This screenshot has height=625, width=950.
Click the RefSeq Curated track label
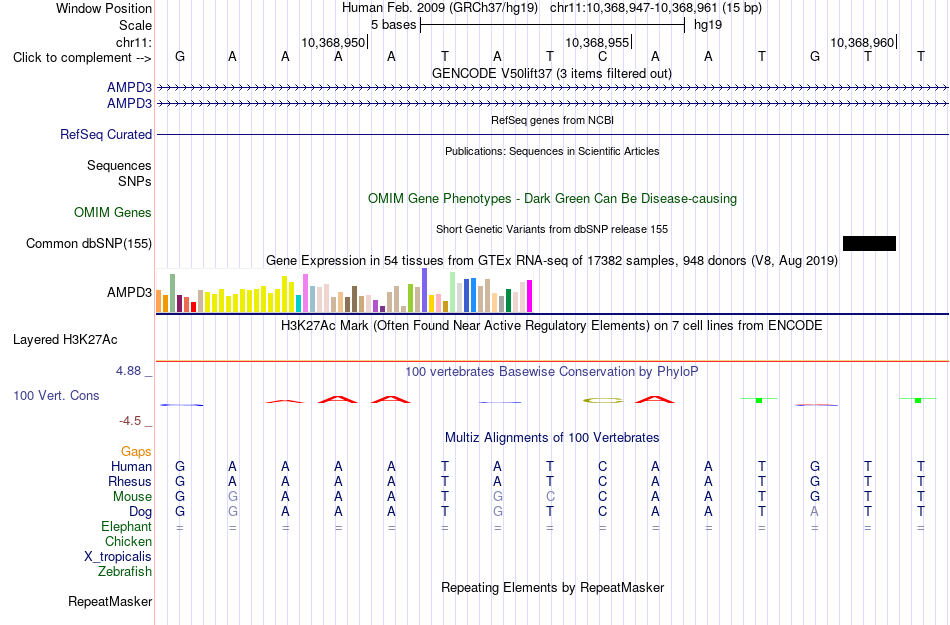click(x=105, y=134)
